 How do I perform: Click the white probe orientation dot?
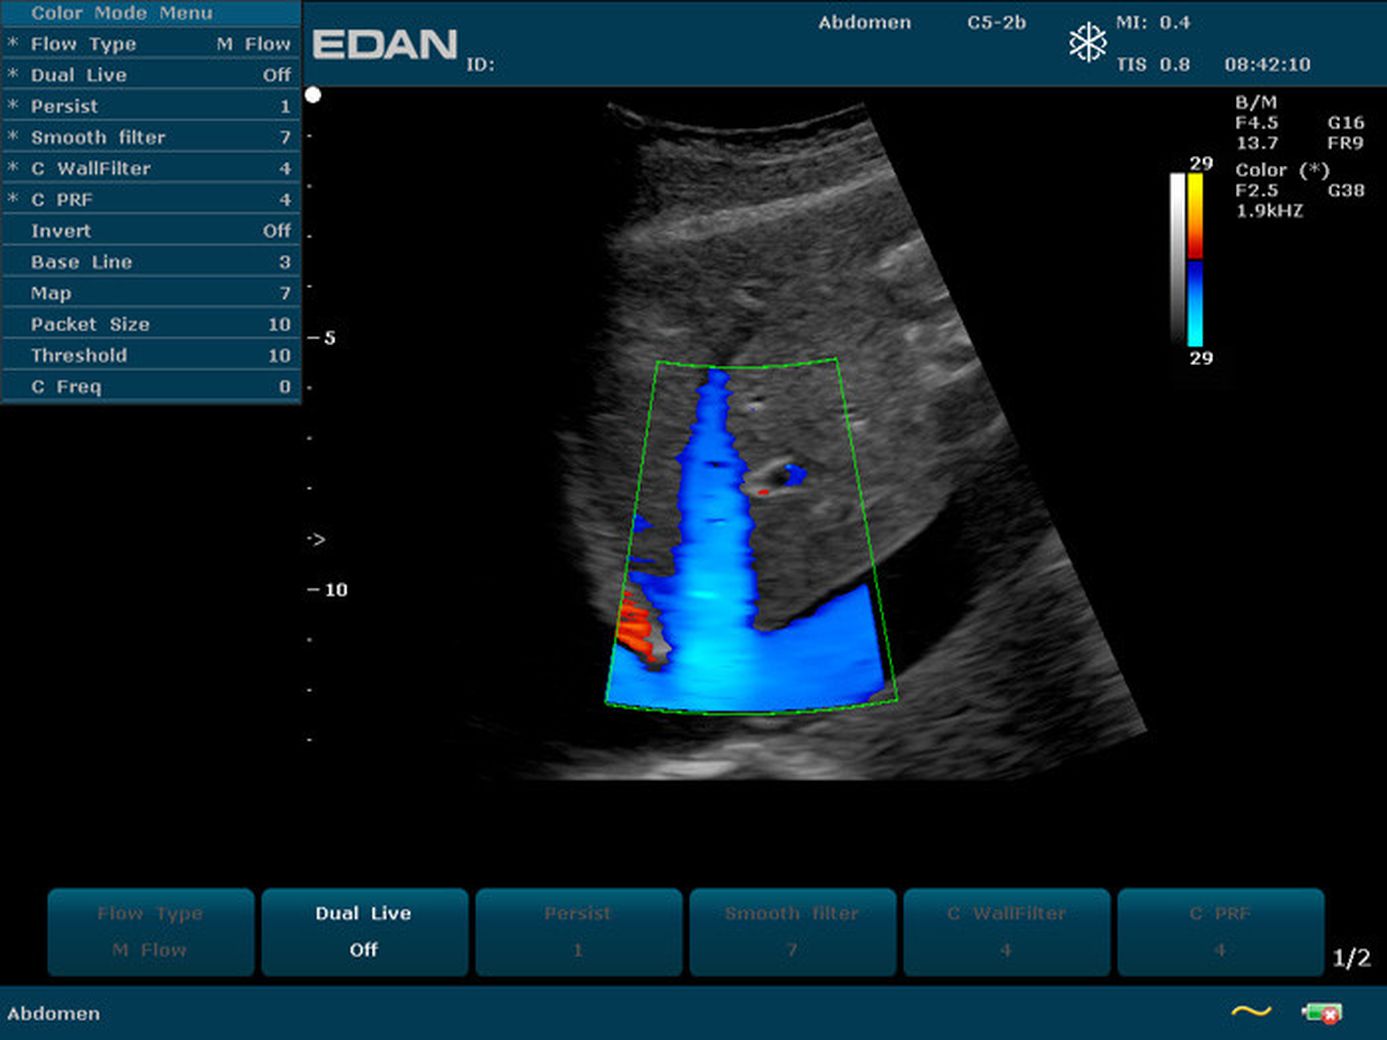tap(313, 95)
